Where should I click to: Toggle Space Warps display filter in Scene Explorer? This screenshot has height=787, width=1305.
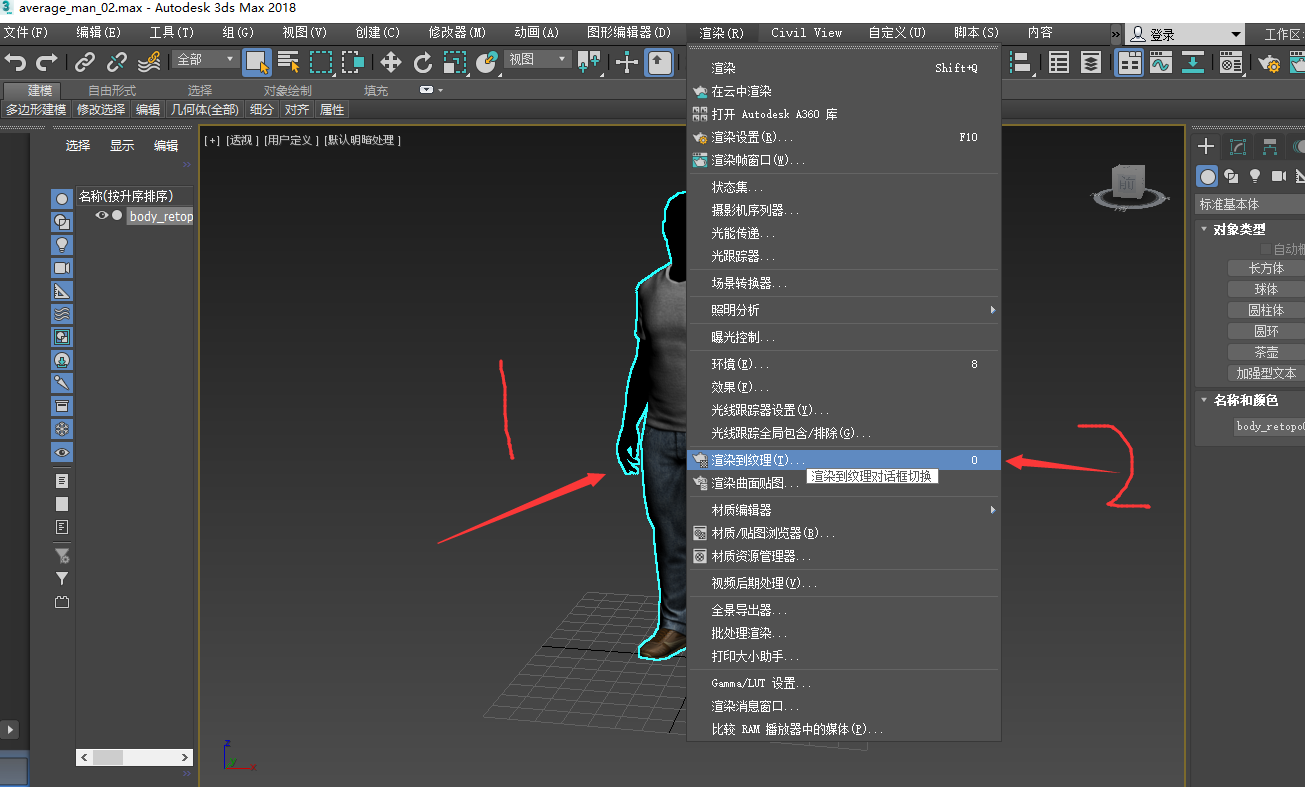[x=62, y=313]
